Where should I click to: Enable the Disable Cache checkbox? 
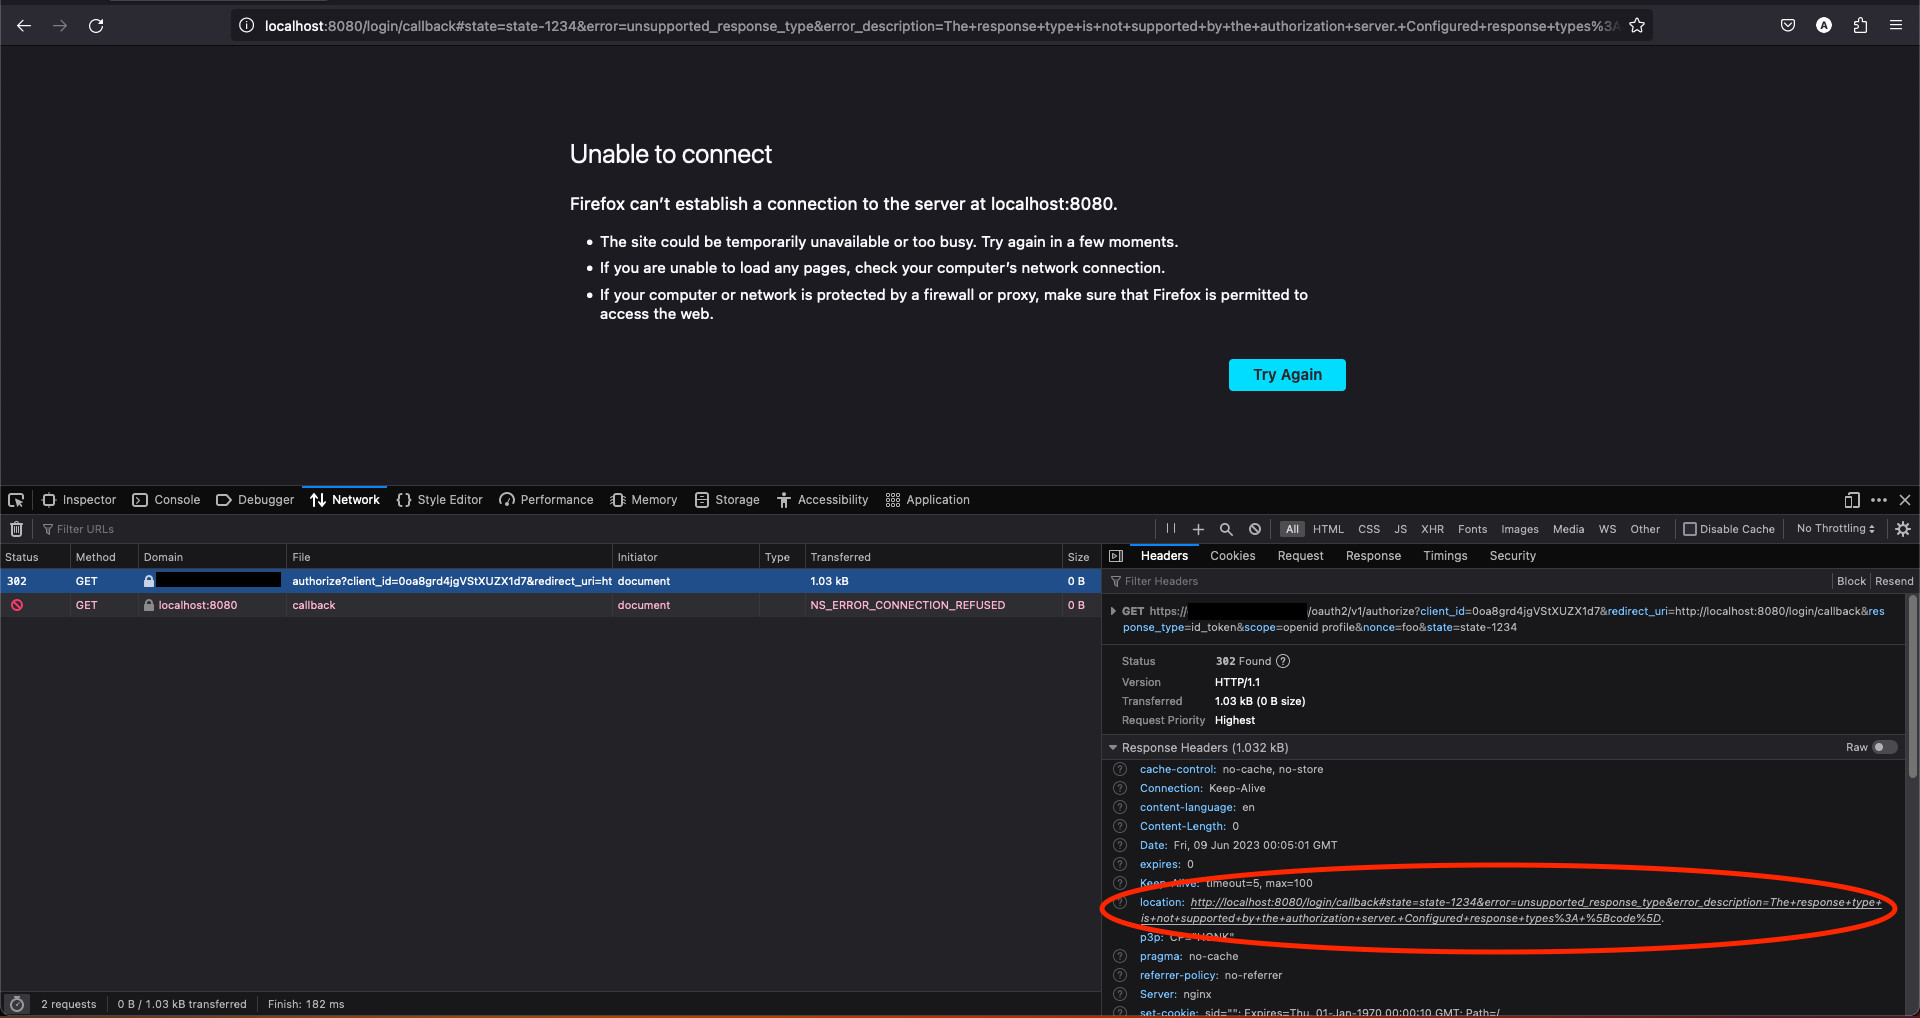(x=1690, y=529)
